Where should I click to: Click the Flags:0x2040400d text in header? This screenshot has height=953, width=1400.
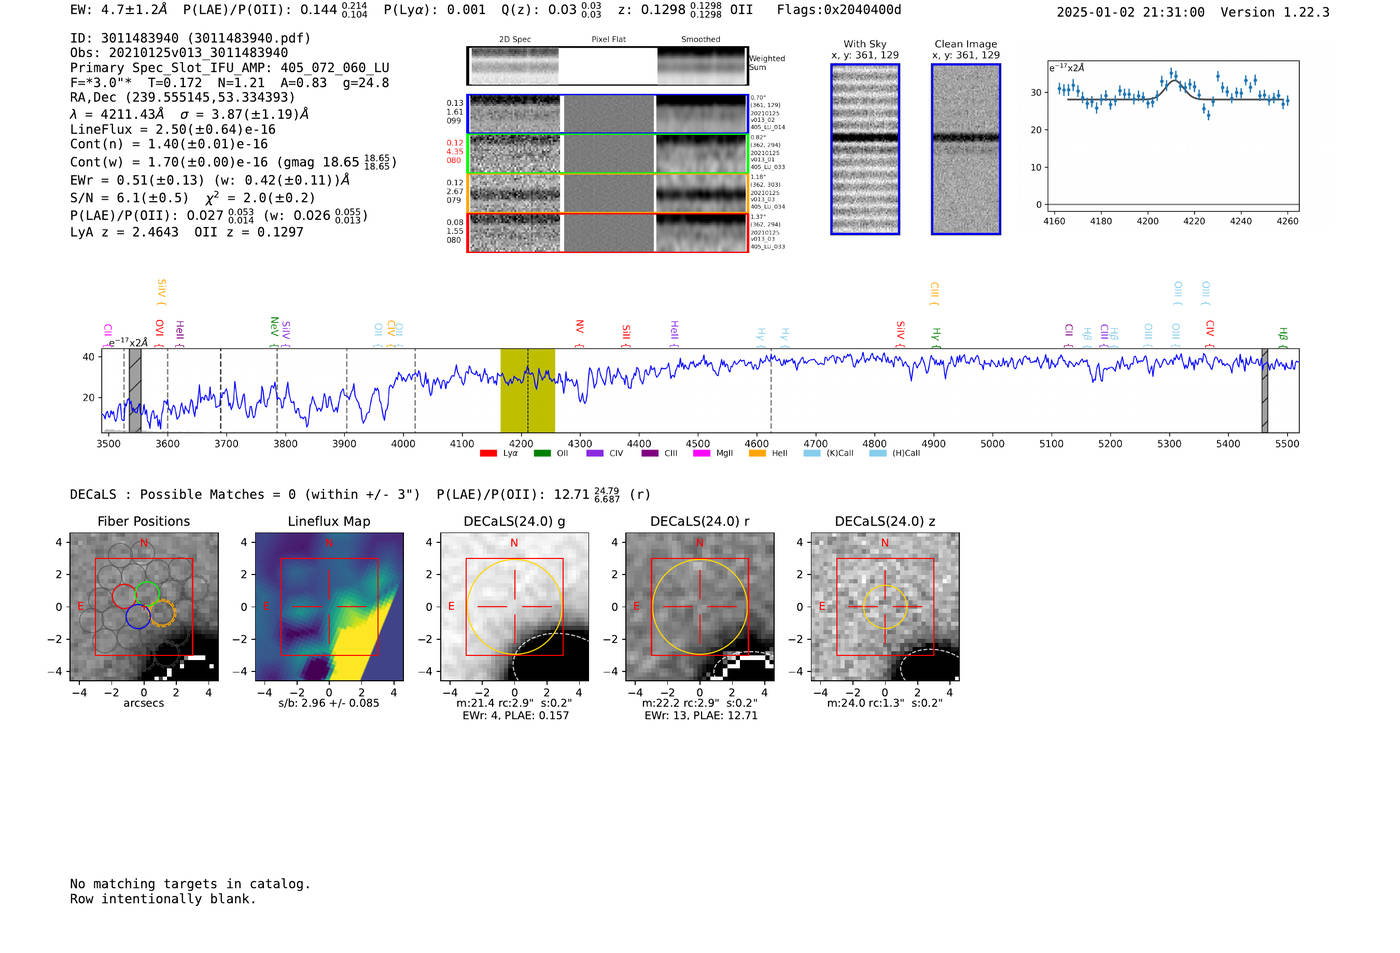(x=839, y=10)
